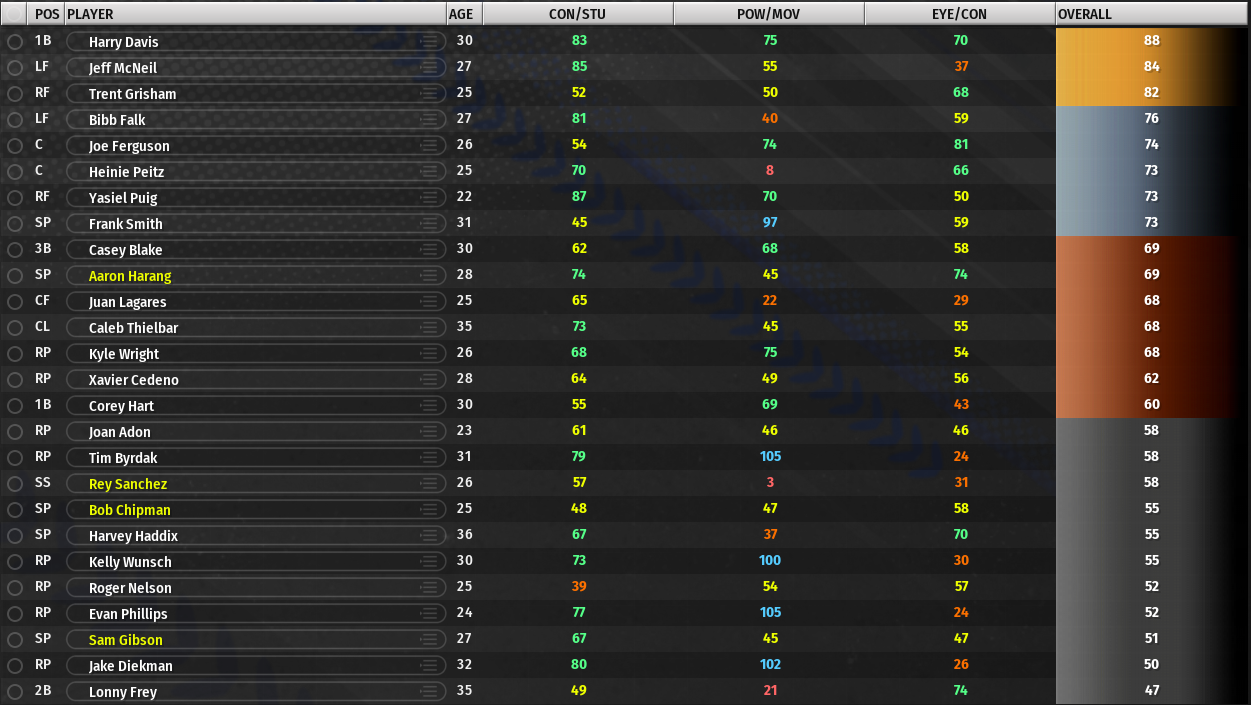The image size is (1251, 705).
Task: Select the radio button for Kyle Wright
Action: [x=14, y=354]
